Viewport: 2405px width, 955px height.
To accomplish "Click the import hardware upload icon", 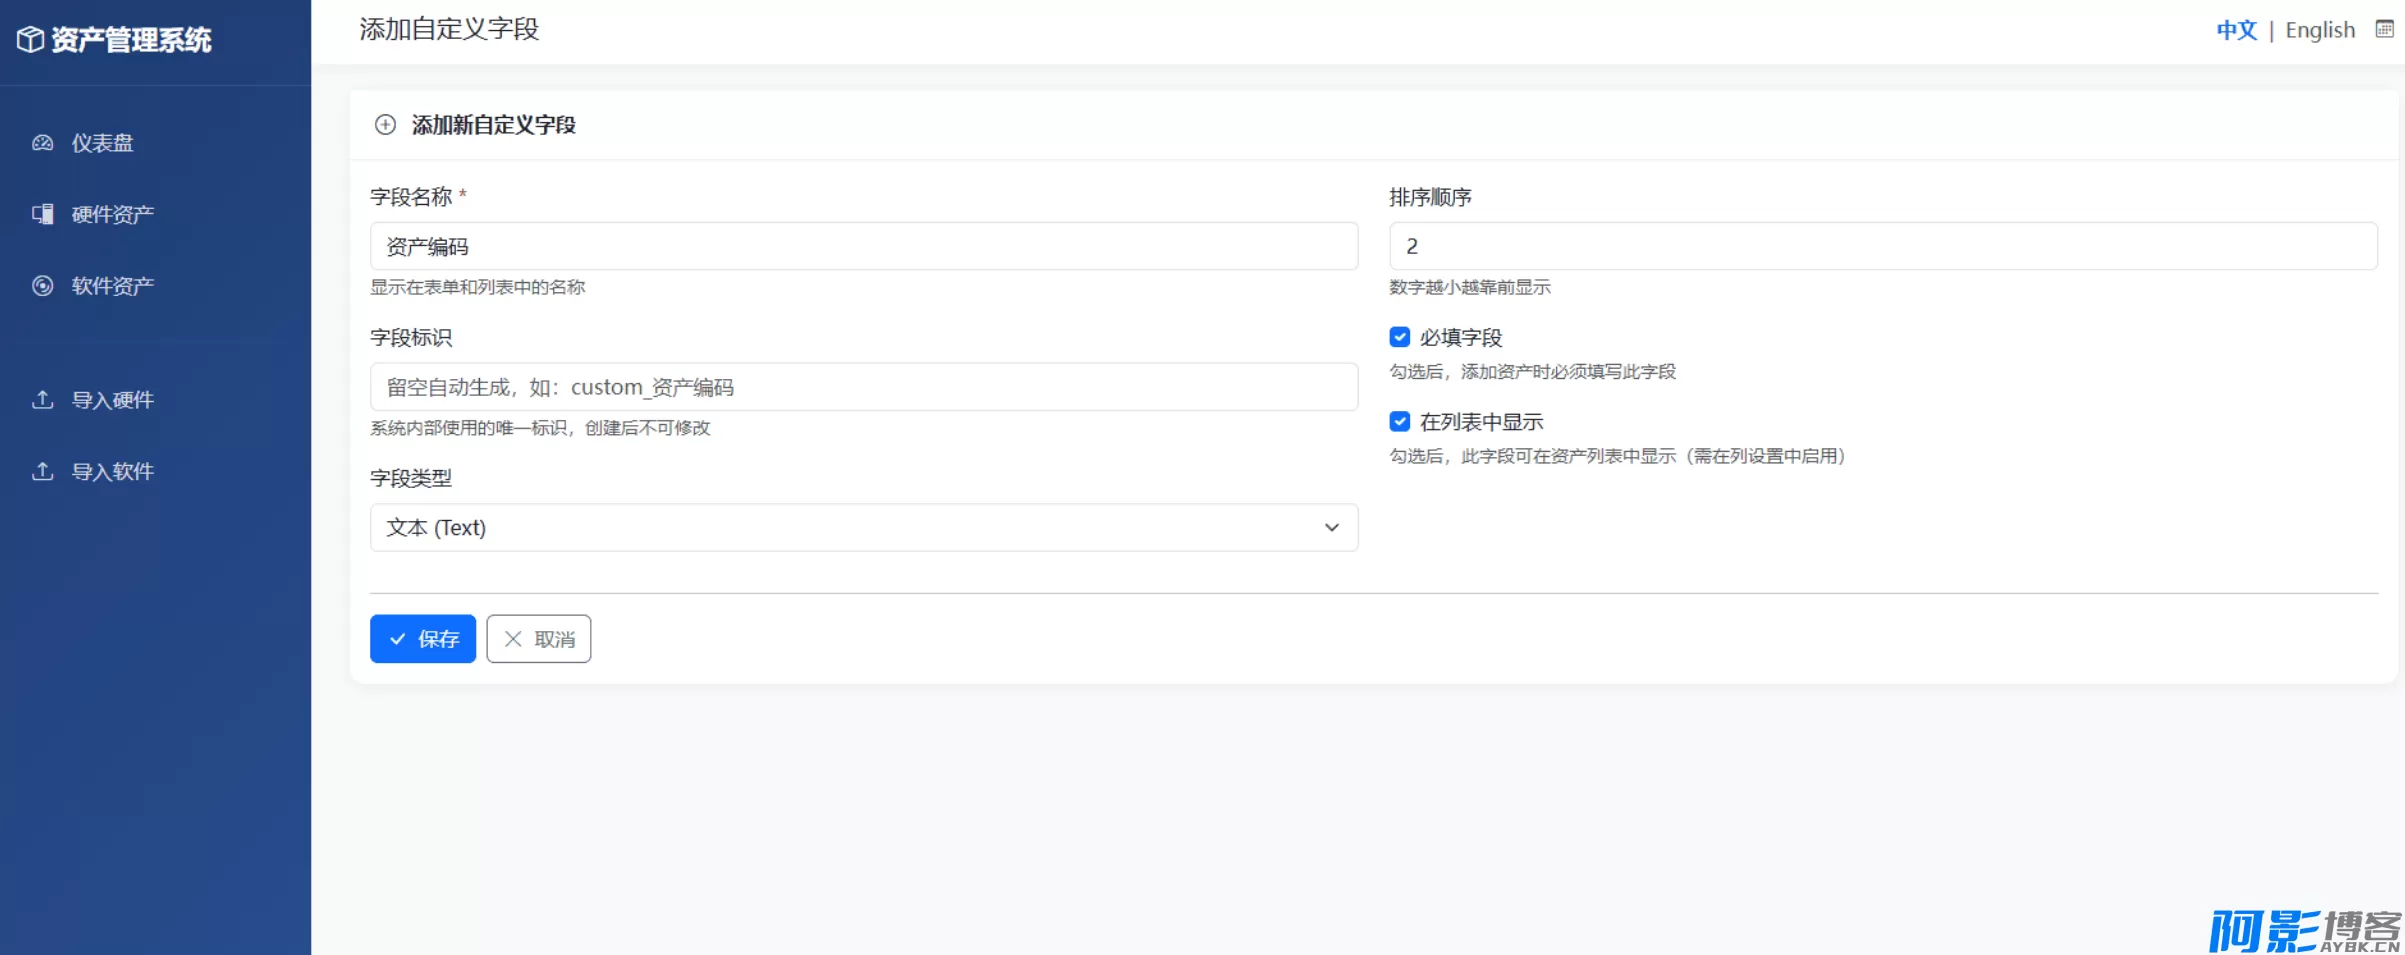I will click(42, 400).
